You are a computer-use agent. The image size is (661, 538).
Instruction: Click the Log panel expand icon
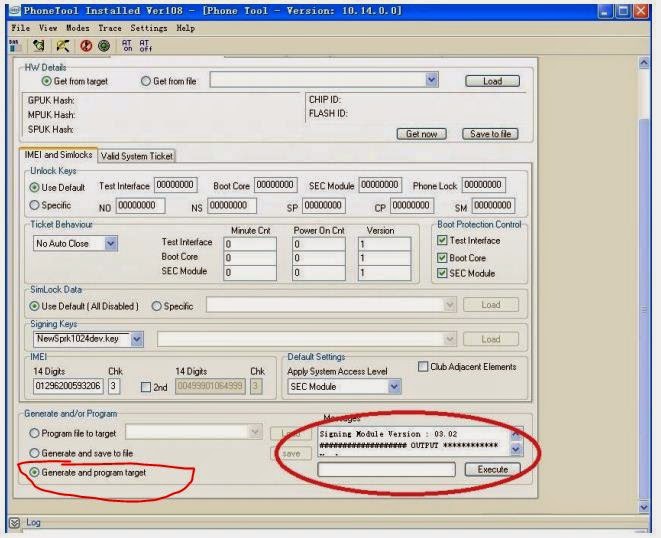pyautogui.click(x=14, y=523)
